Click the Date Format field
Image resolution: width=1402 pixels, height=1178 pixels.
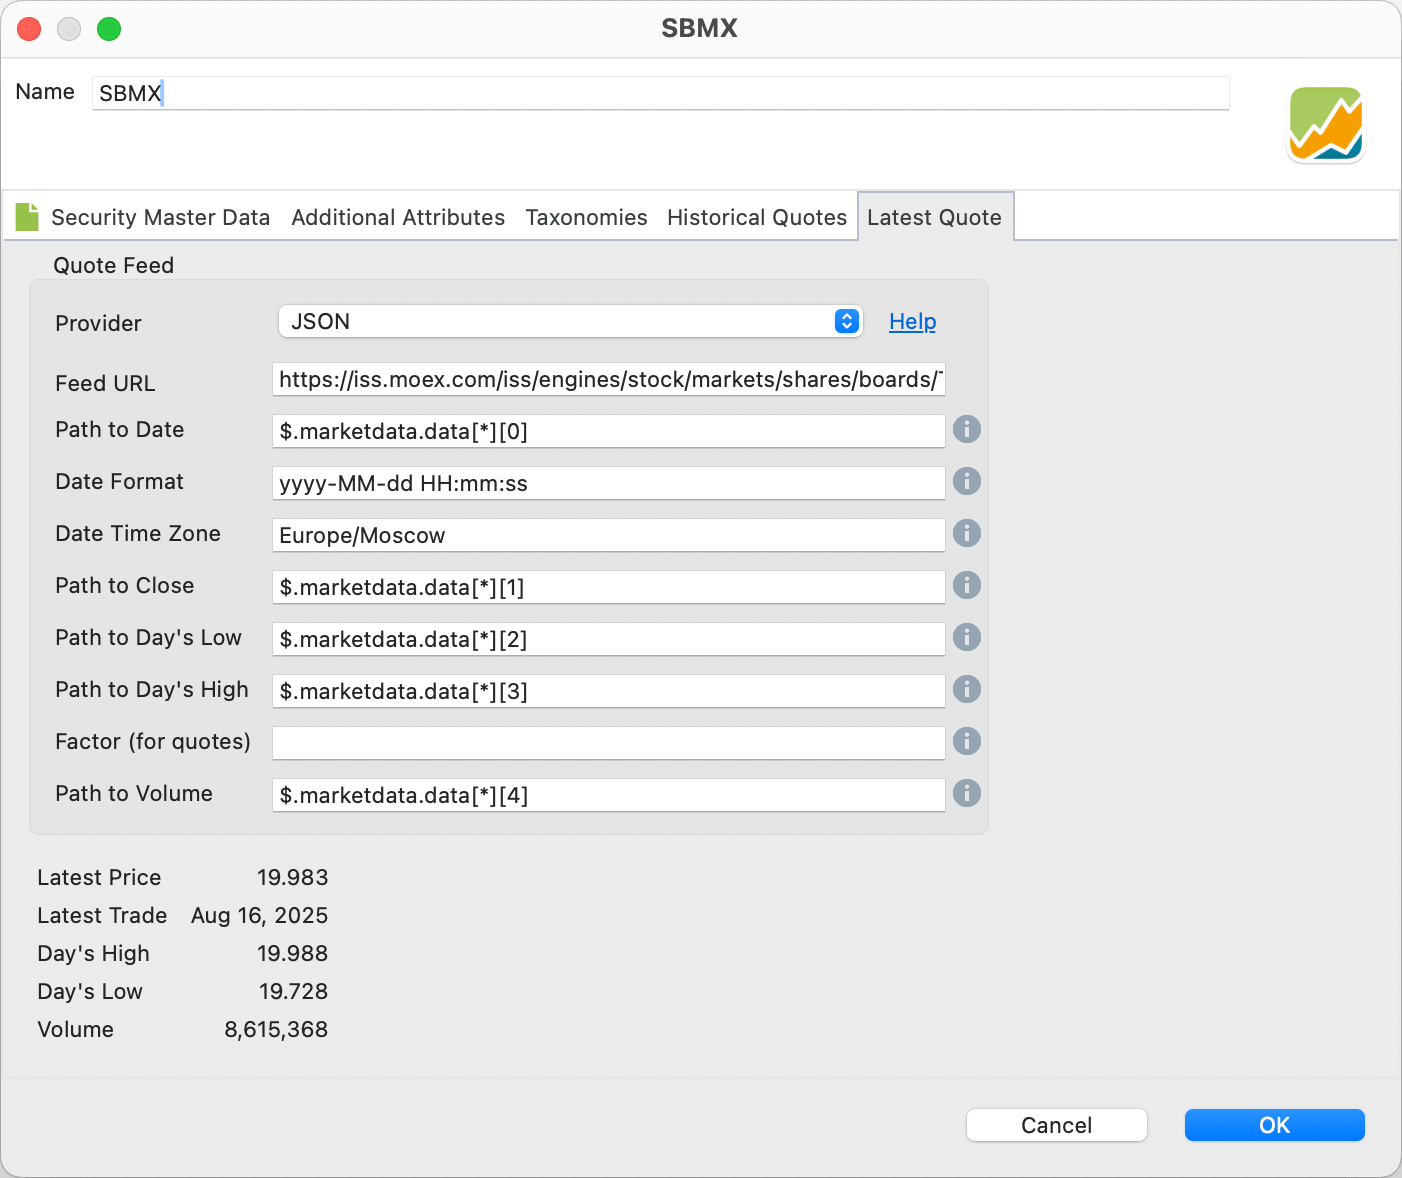(x=609, y=483)
